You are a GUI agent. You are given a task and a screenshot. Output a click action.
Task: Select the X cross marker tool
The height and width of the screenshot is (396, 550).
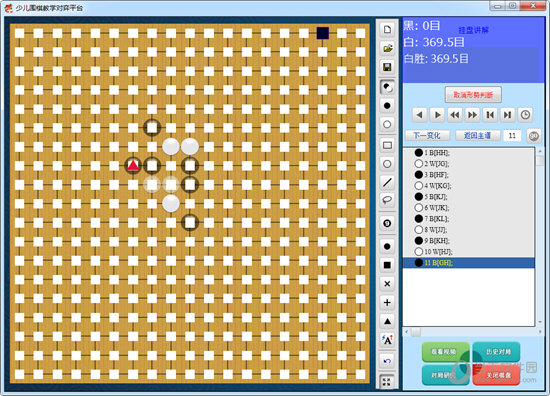[x=387, y=283]
